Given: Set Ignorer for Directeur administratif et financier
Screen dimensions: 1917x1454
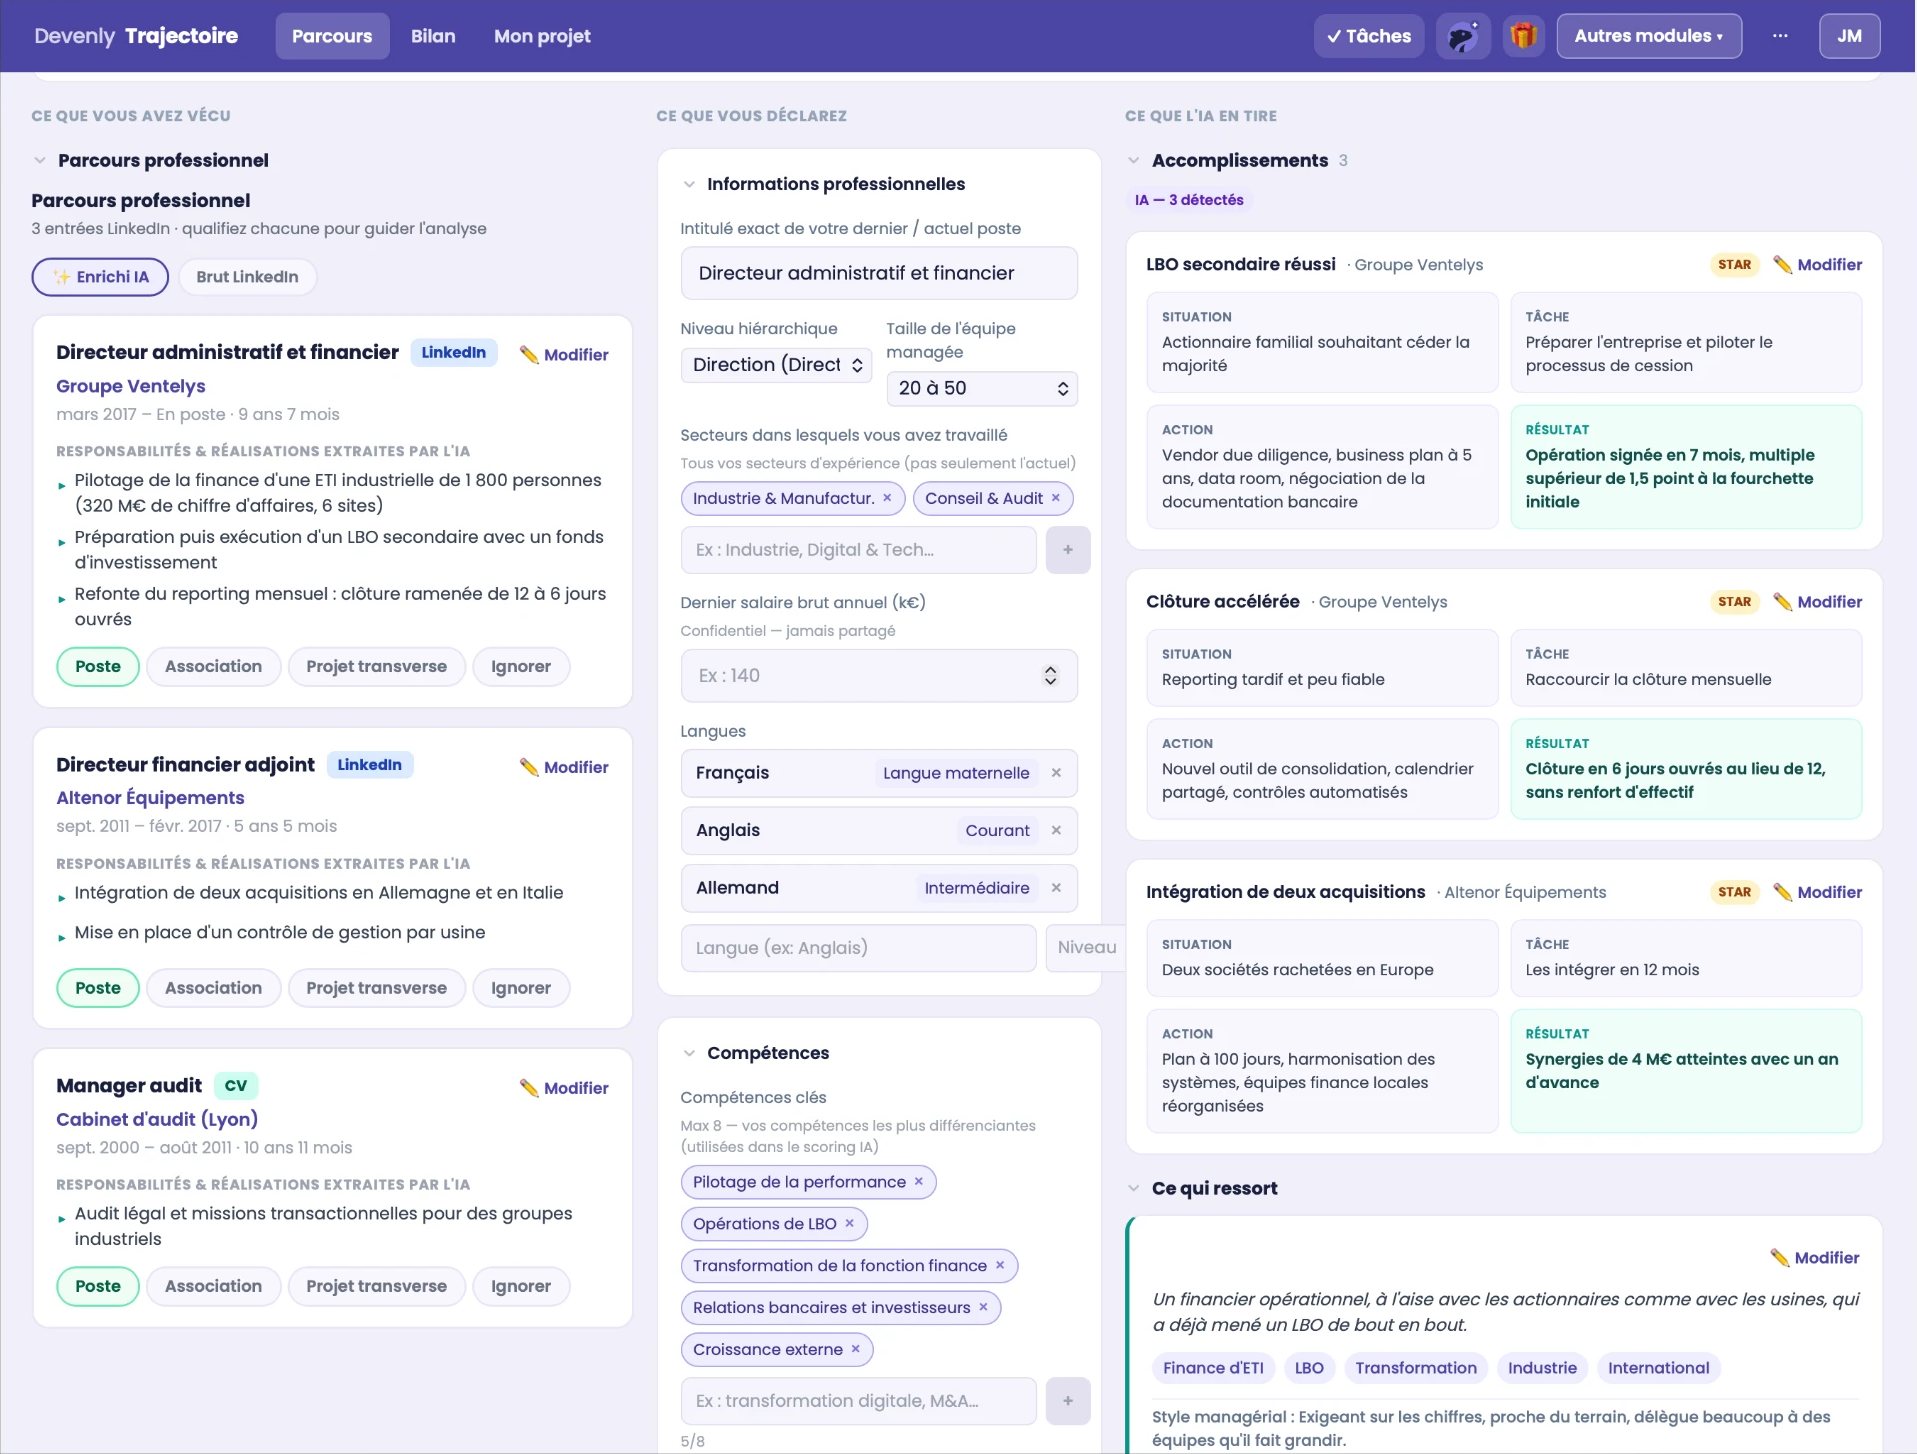Looking at the screenshot, I should click(x=520, y=667).
